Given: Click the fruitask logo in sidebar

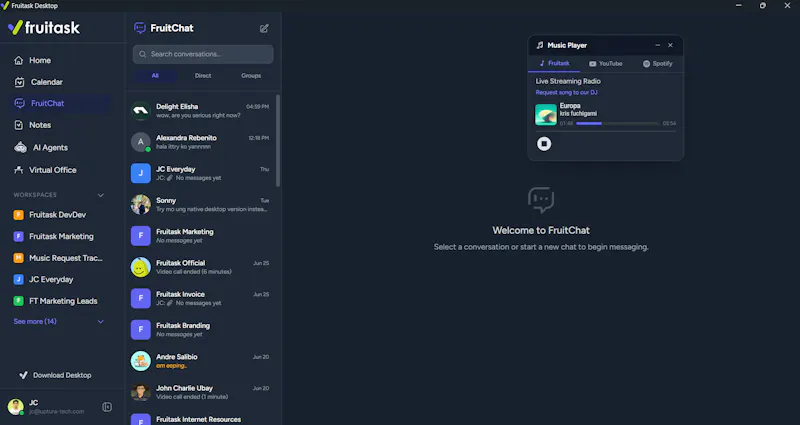Looking at the screenshot, I should [x=44, y=28].
